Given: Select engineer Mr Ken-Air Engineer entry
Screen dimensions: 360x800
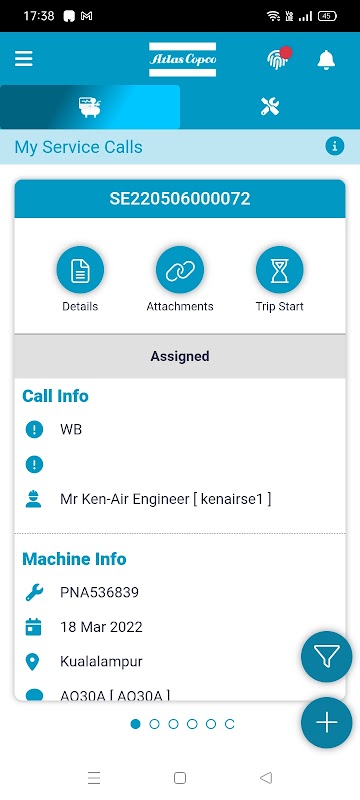Looking at the screenshot, I should click(165, 499).
